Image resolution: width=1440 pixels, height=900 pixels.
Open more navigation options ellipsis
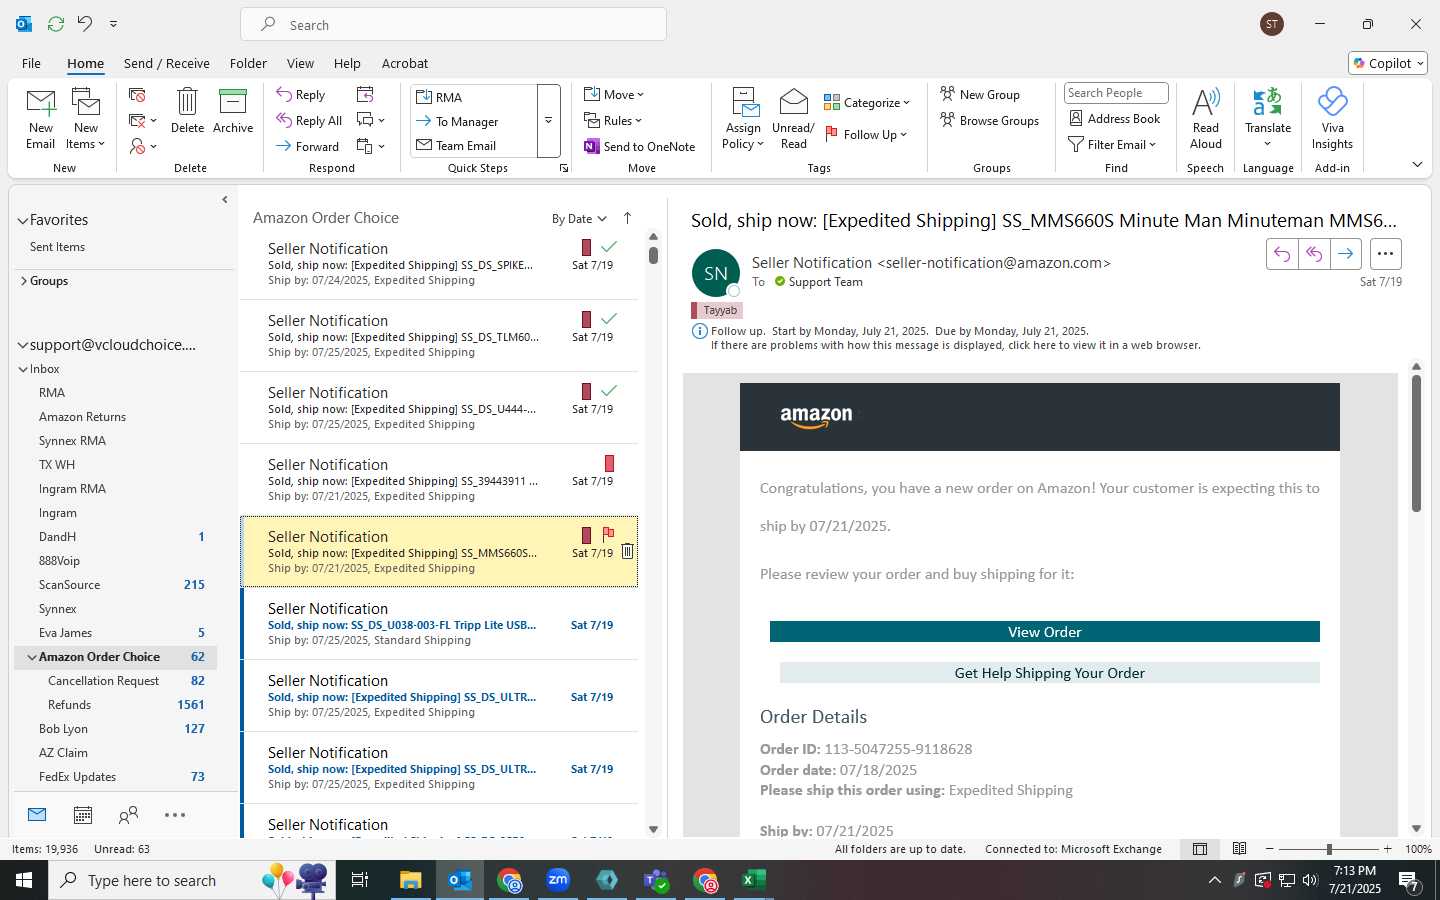coord(175,815)
